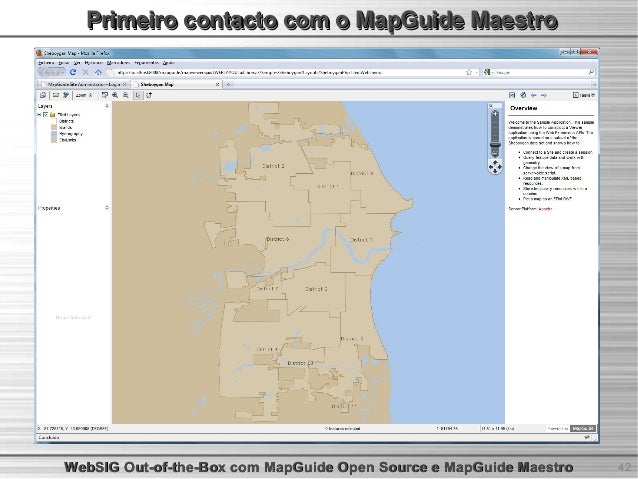Click the pan arrows navigator control

point(495,167)
